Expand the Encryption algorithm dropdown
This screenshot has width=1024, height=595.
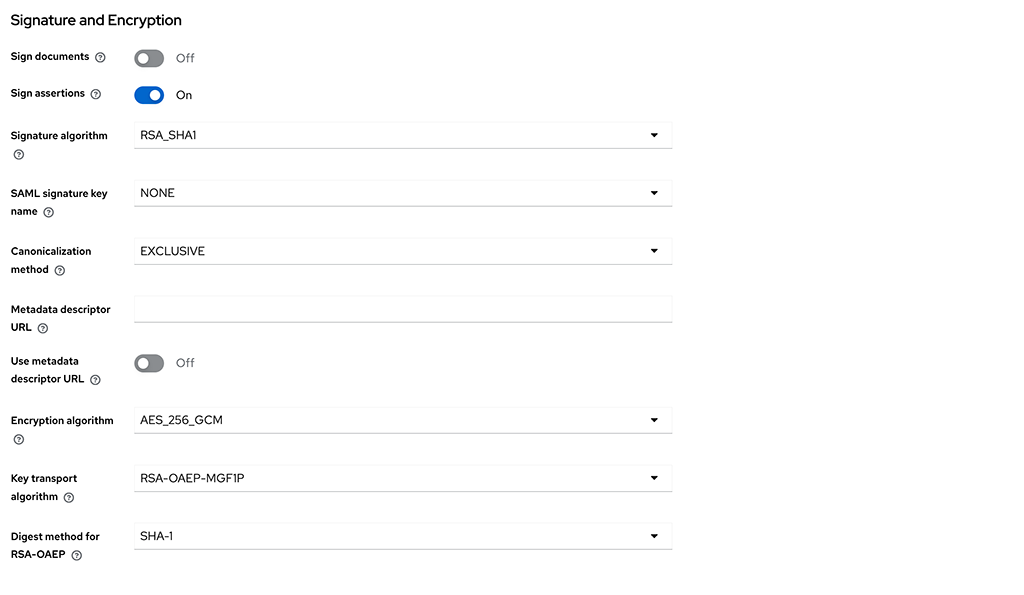(655, 419)
